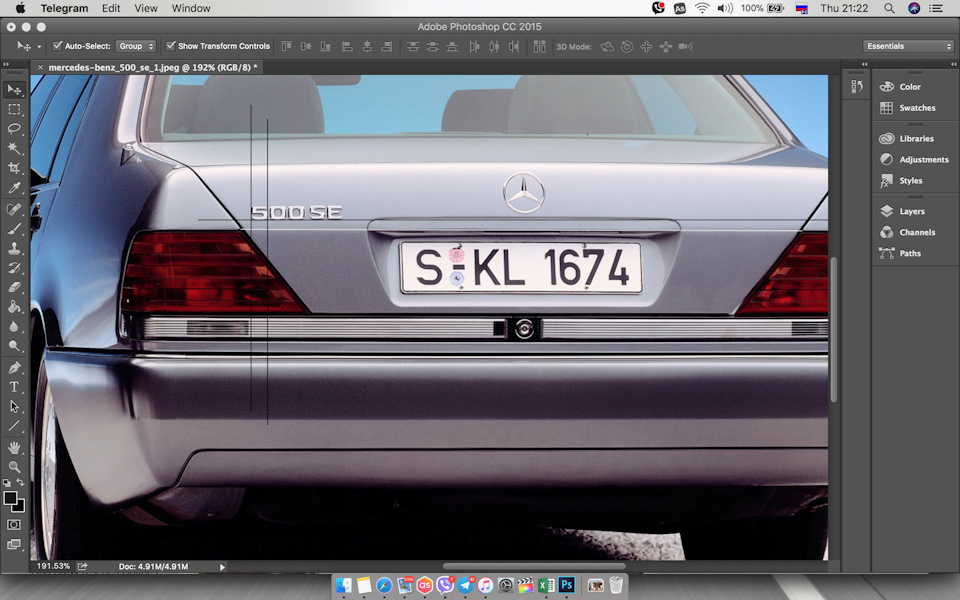
Task: Open the Auto-Select Group dropdown
Action: [x=136, y=46]
